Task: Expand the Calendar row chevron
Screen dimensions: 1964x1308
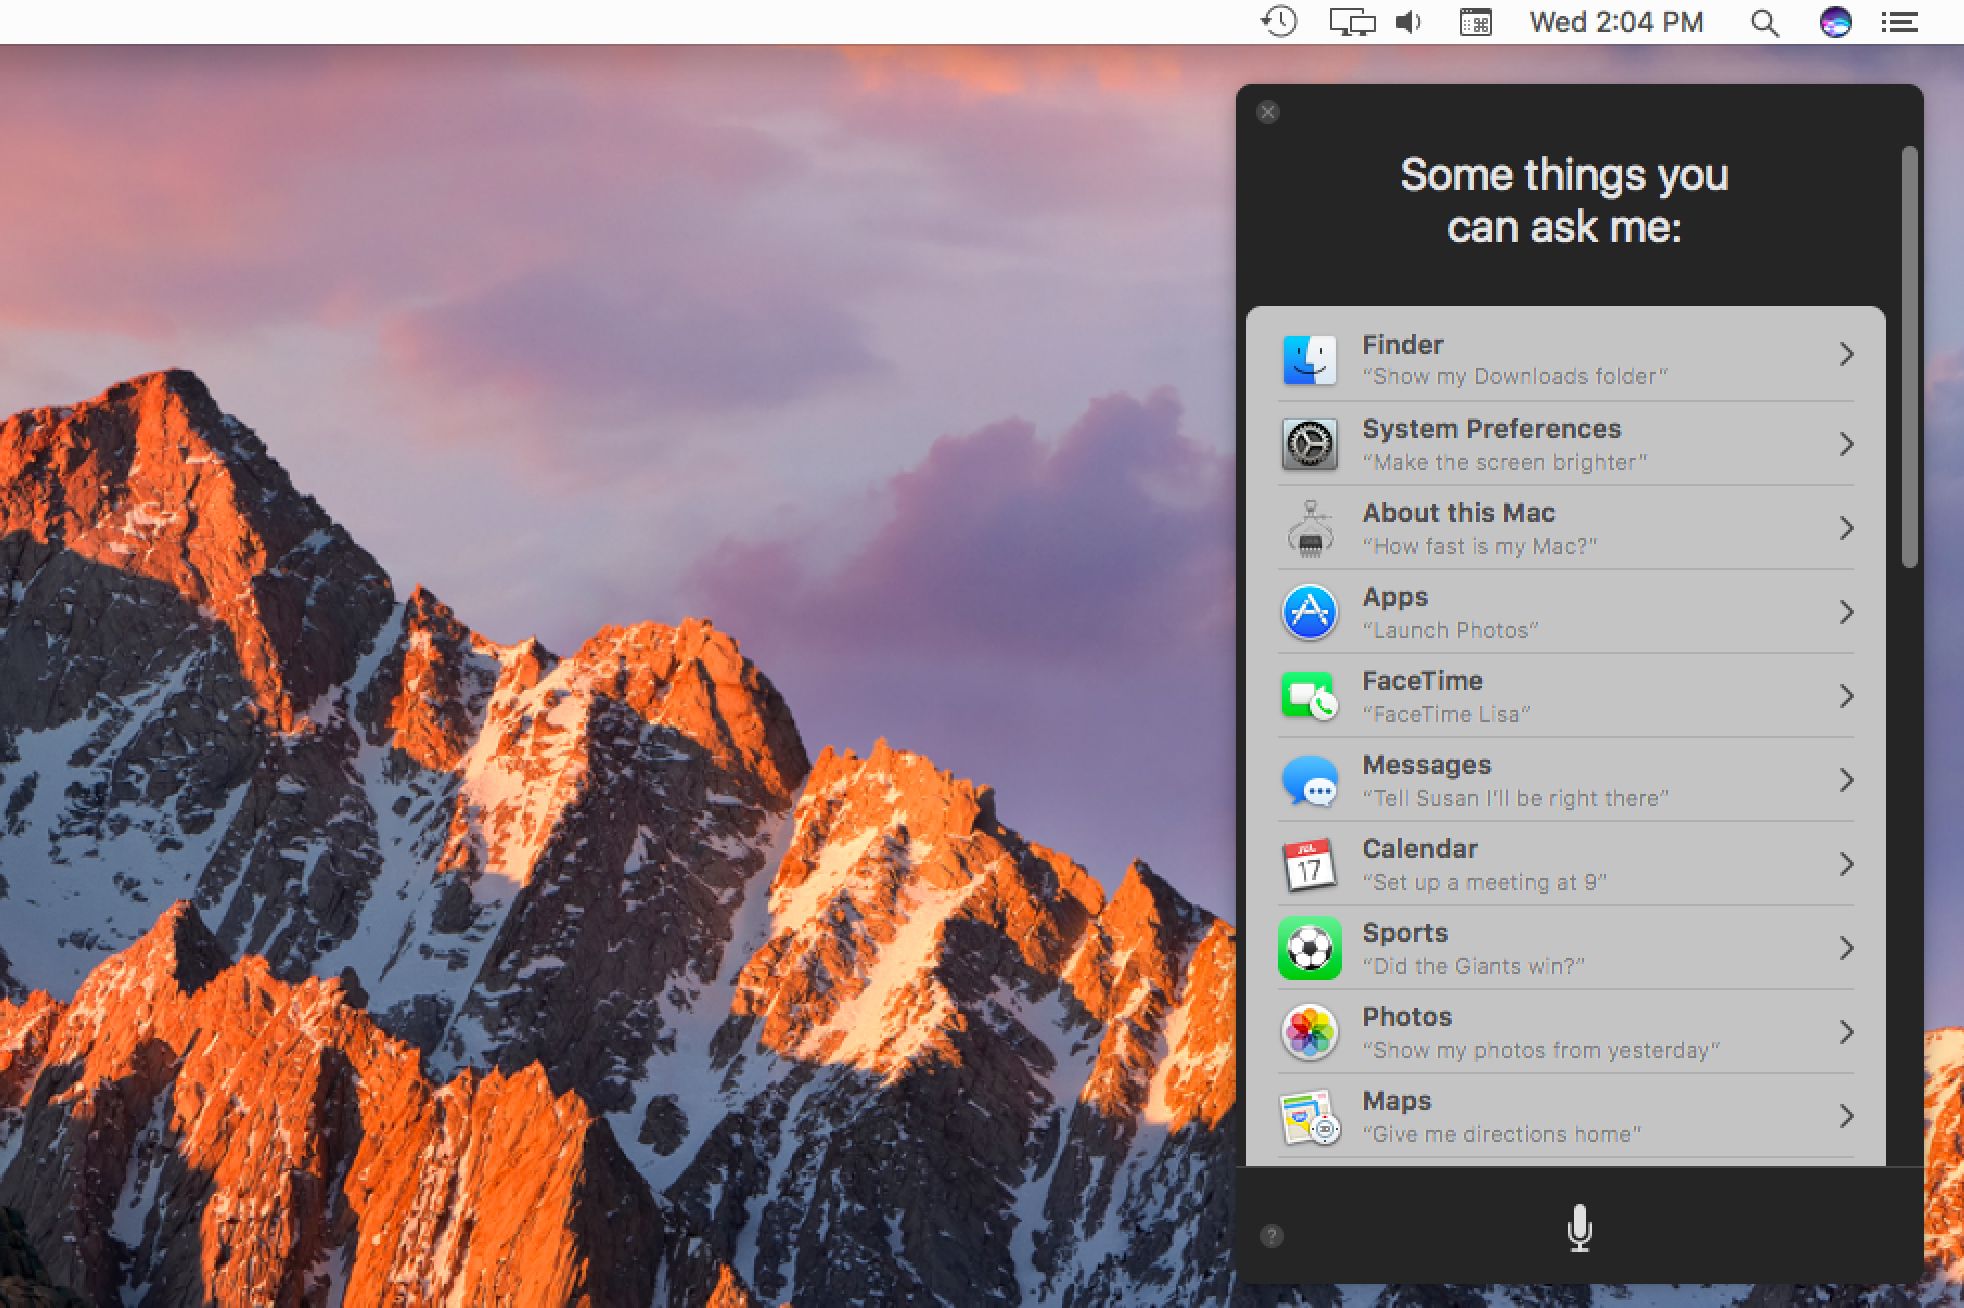Action: click(x=1846, y=864)
